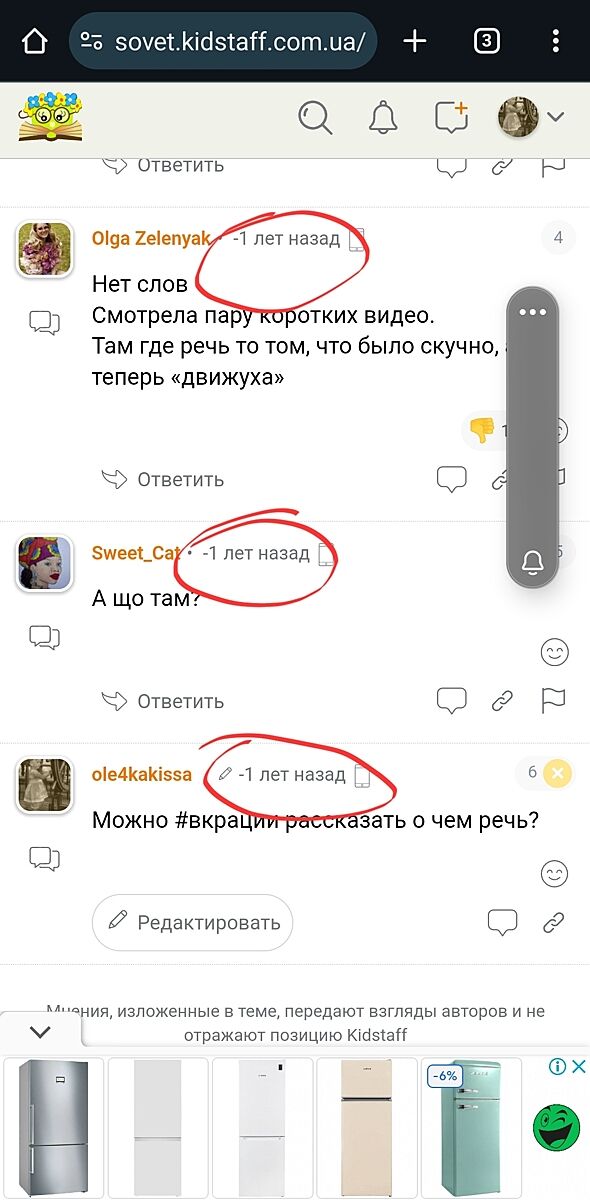Flag Sweet_Cat's comment
Image resolution: width=590 pixels, height=1200 pixels.
(553, 700)
